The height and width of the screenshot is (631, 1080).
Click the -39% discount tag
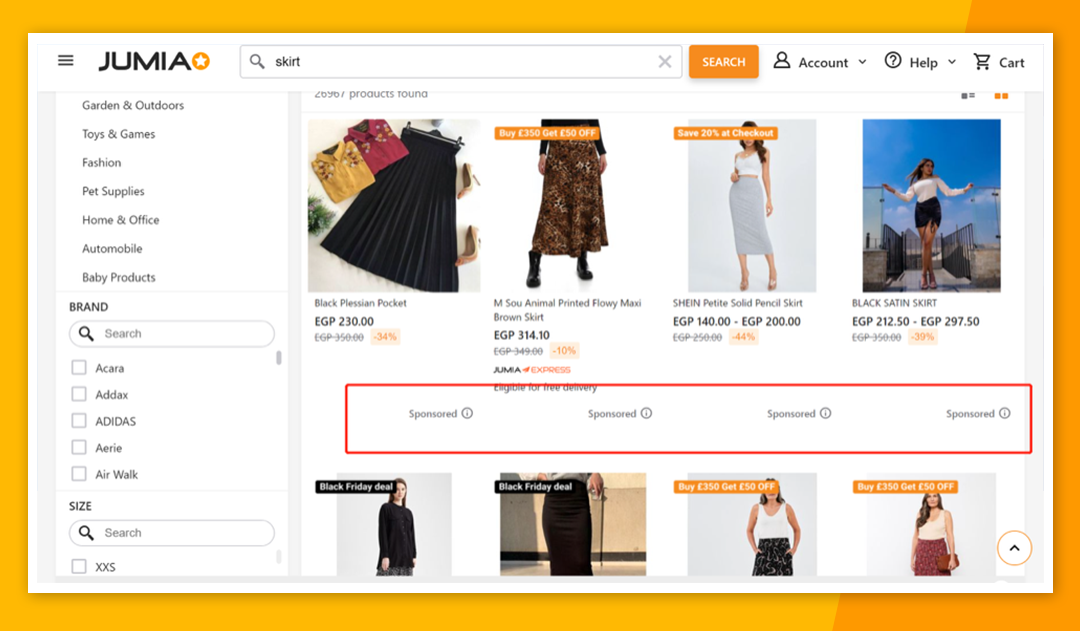(922, 337)
